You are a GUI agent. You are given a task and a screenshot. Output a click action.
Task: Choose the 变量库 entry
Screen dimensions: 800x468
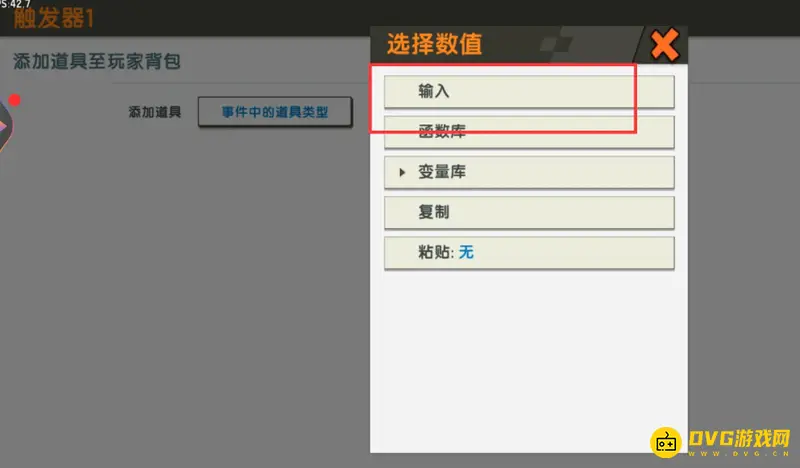pos(529,172)
